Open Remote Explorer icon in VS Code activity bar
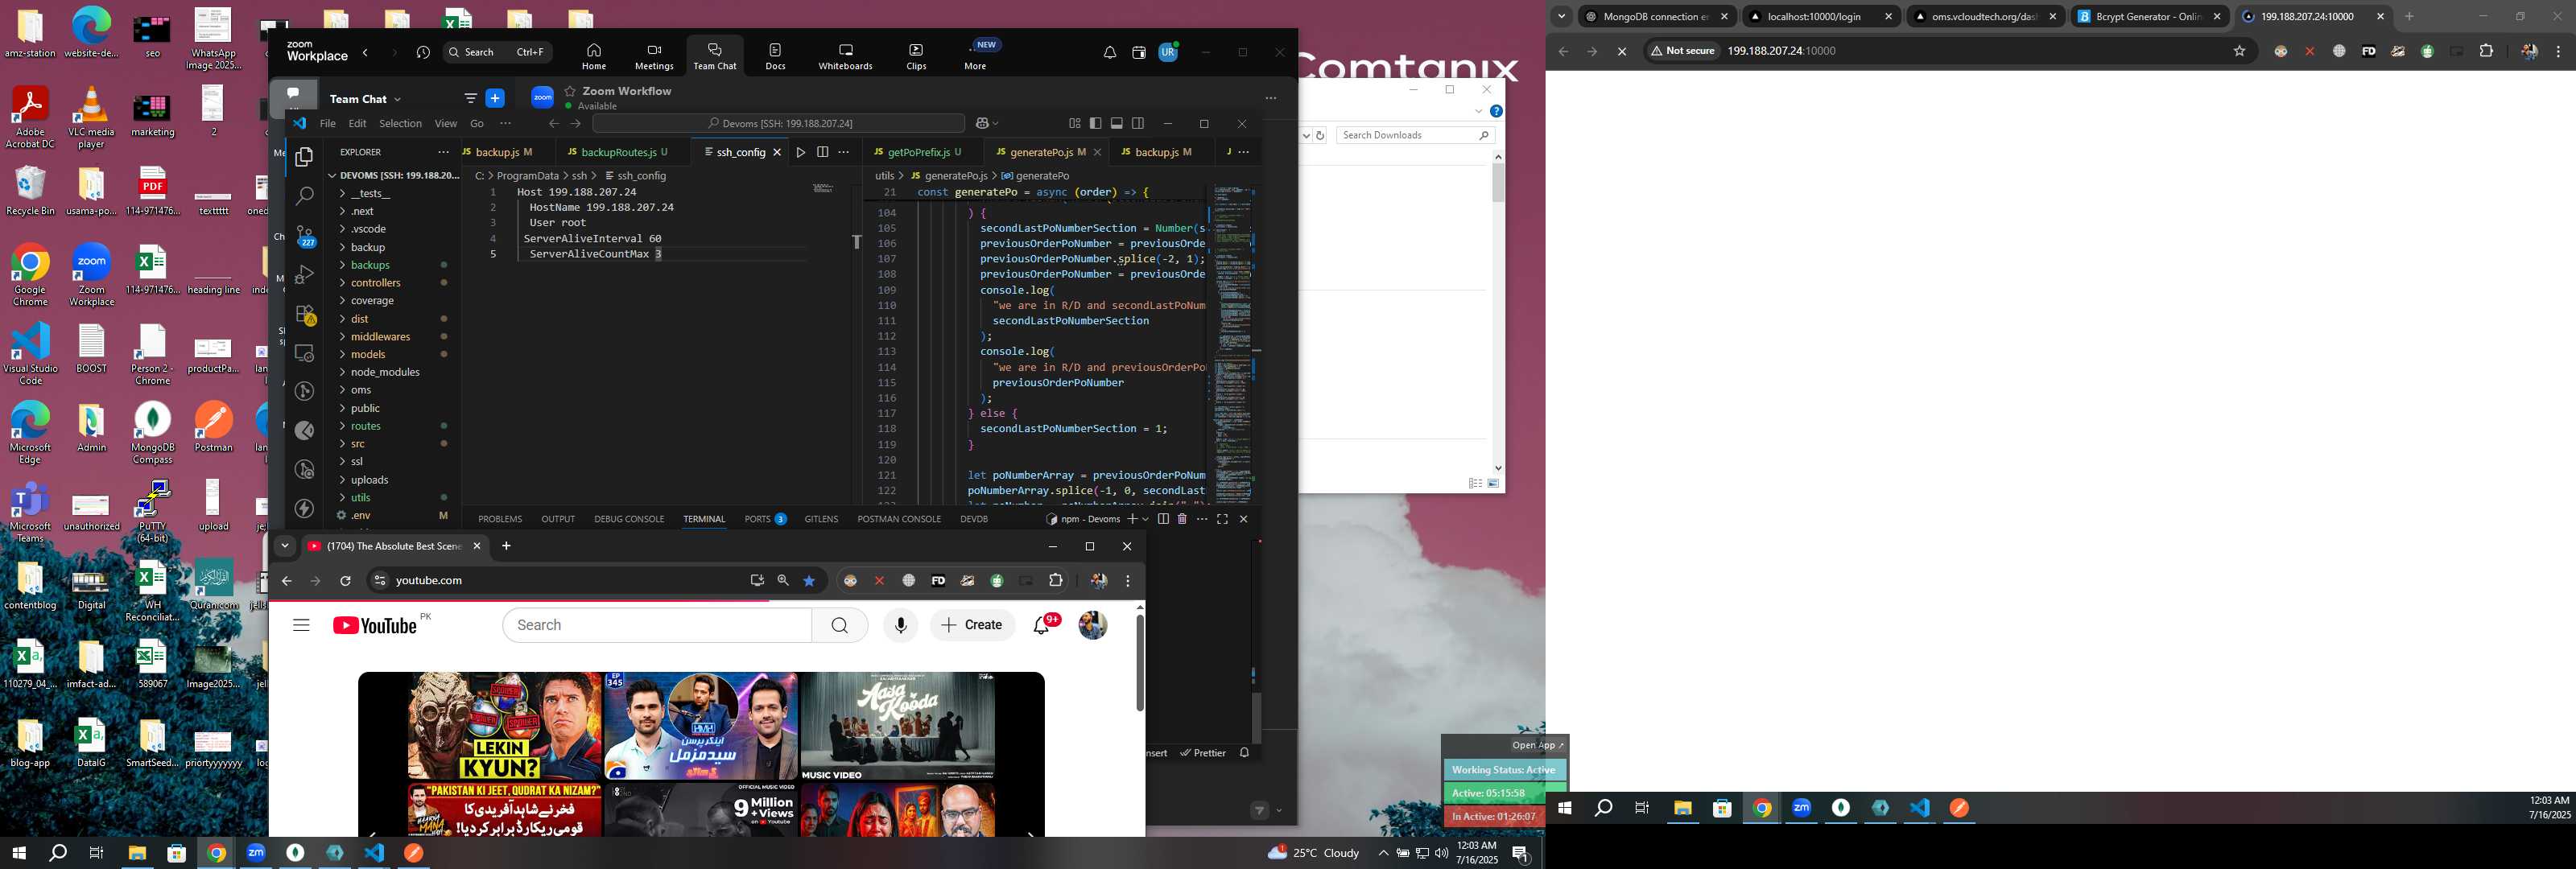Screen dimensions: 2576x869 [x=304, y=353]
